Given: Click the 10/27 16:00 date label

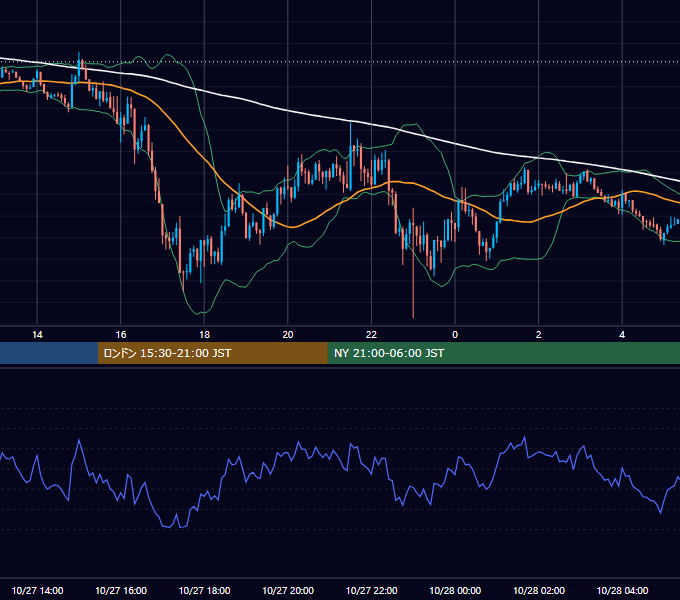Looking at the screenshot, I should [x=121, y=590].
